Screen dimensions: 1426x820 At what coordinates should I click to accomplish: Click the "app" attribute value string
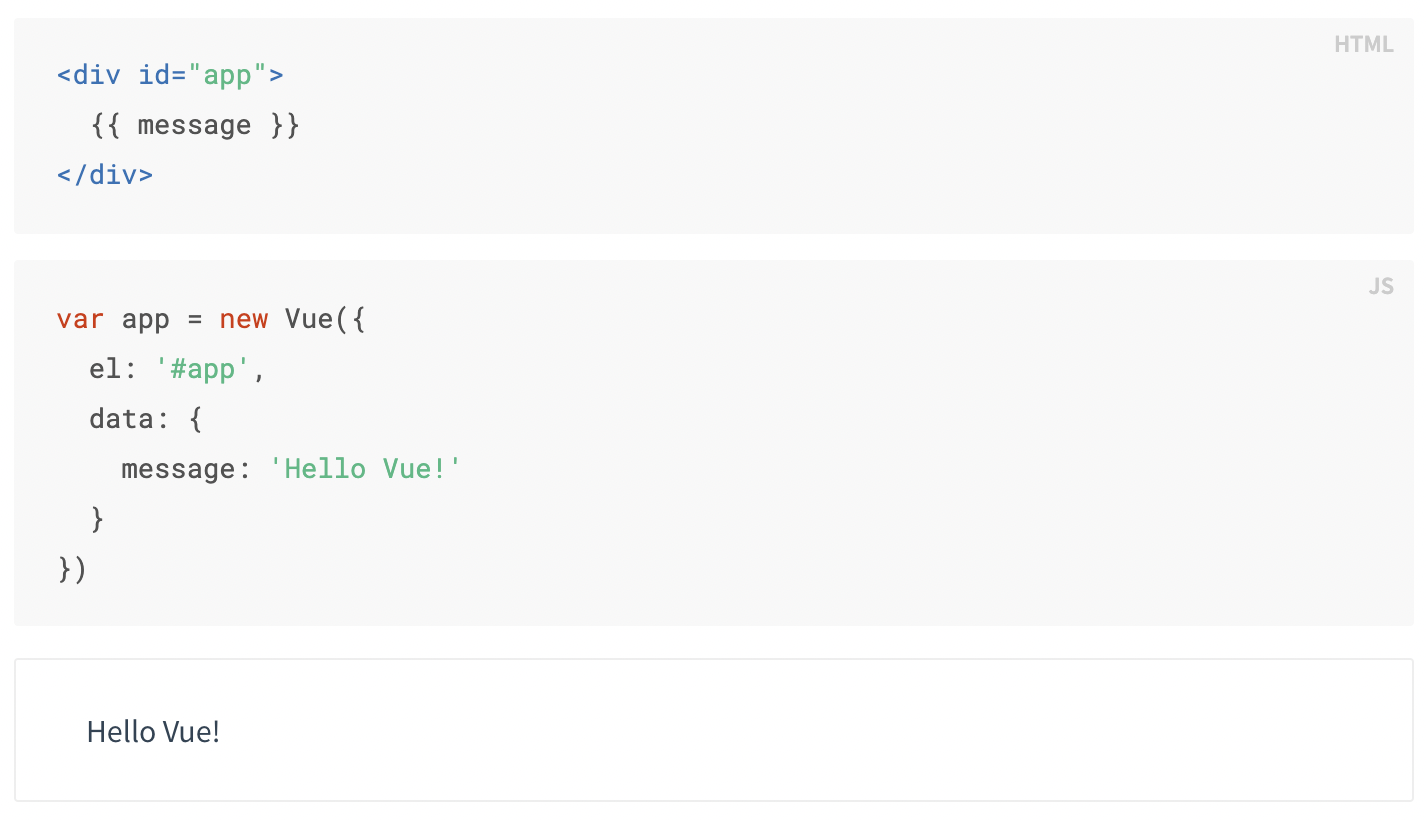click(x=227, y=75)
